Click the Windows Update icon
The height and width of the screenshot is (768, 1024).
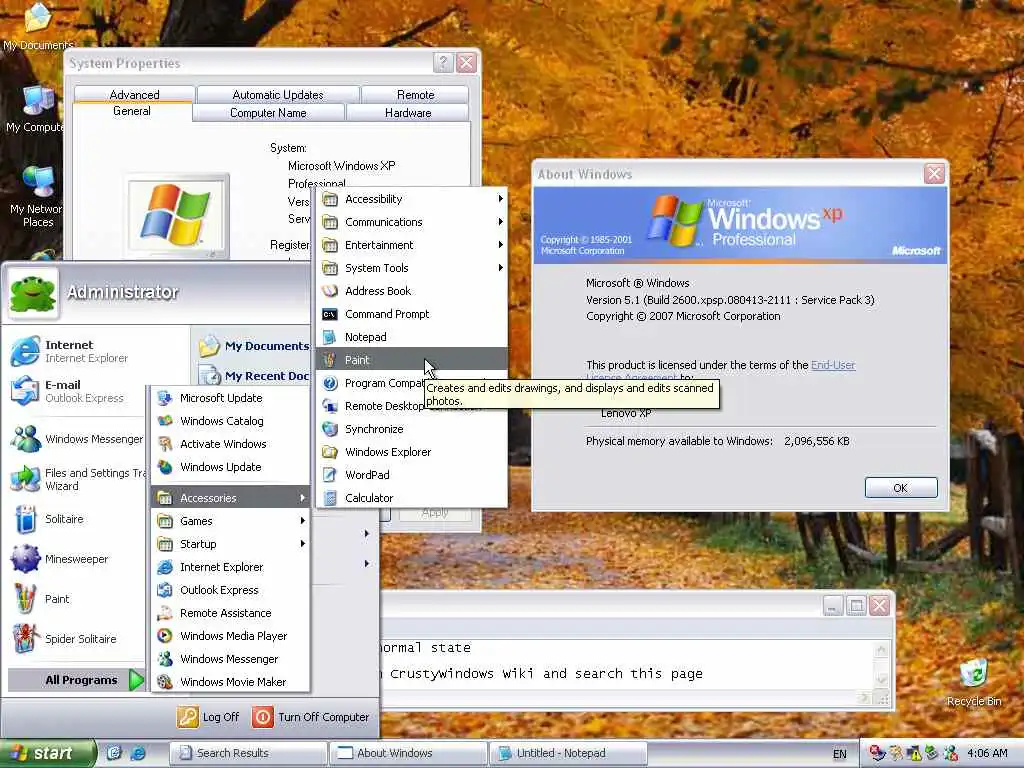[x=165, y=467]
